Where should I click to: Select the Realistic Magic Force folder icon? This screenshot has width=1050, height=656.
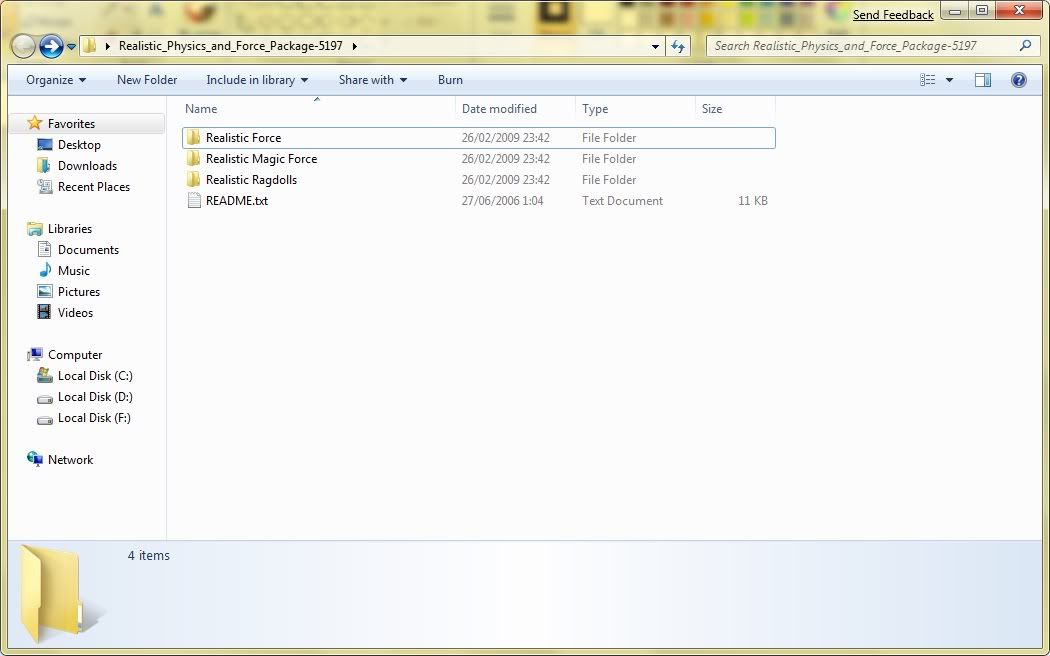tap(194, 159)
